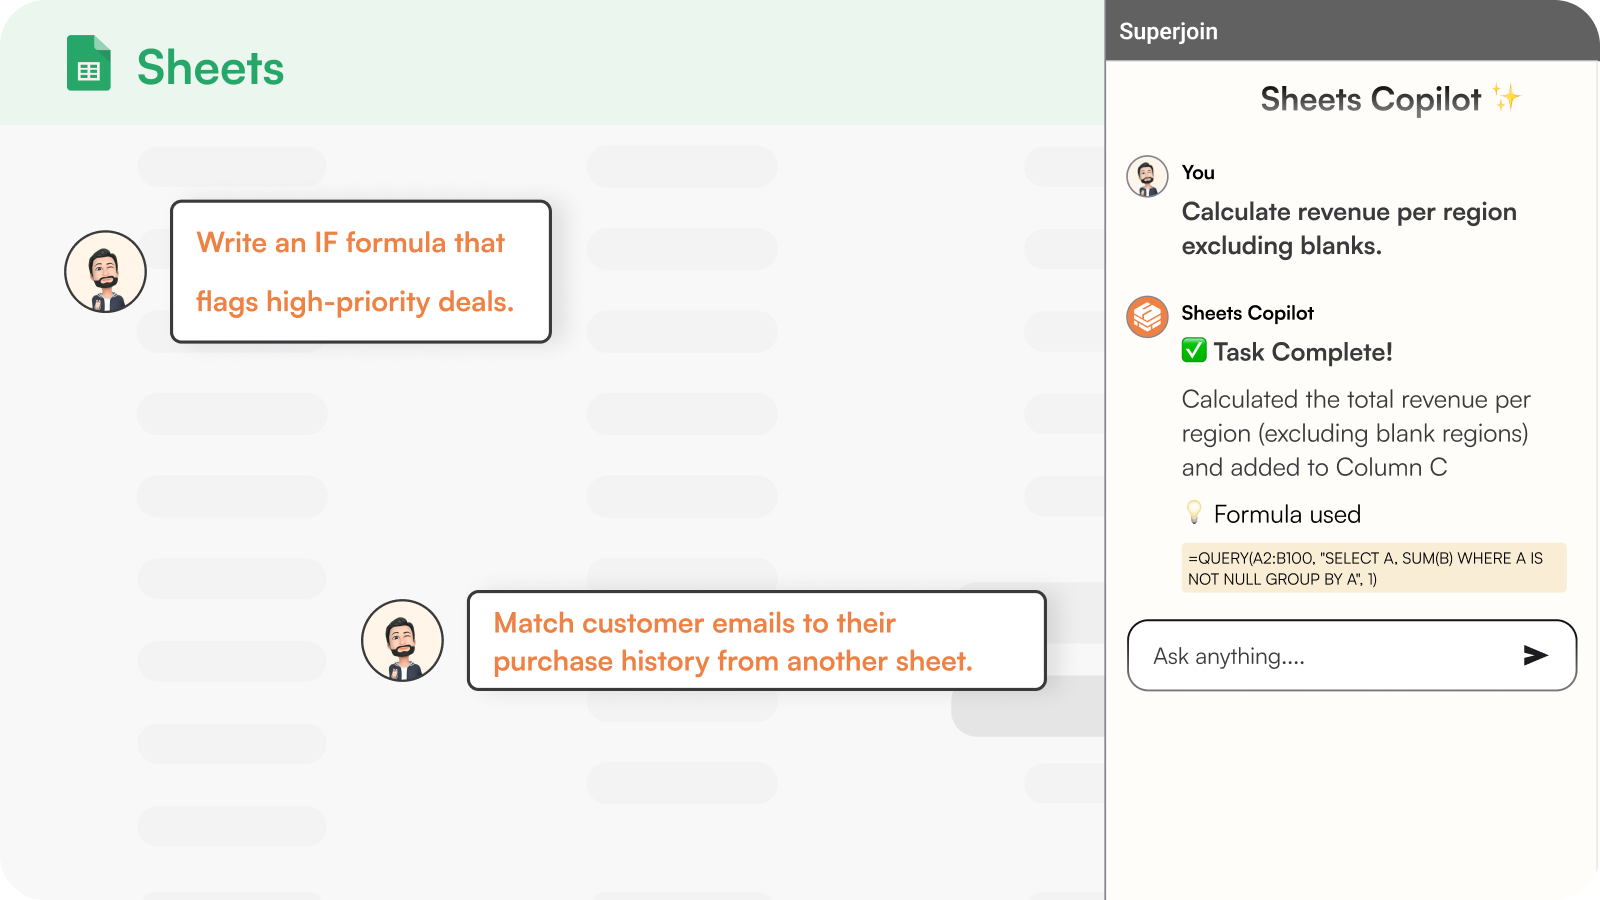Click the "Task Complete!" status text

click(x=1302, y=352)
